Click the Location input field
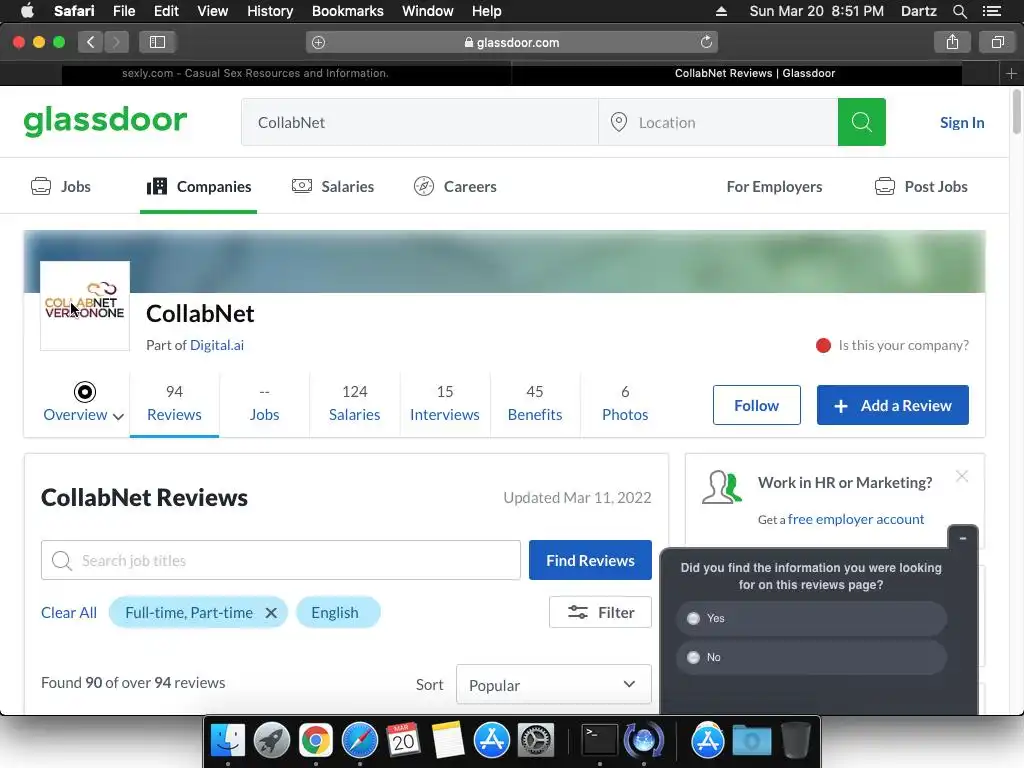Image resolution: width=1024 pixels, height=768 pixels. (718, 122)
